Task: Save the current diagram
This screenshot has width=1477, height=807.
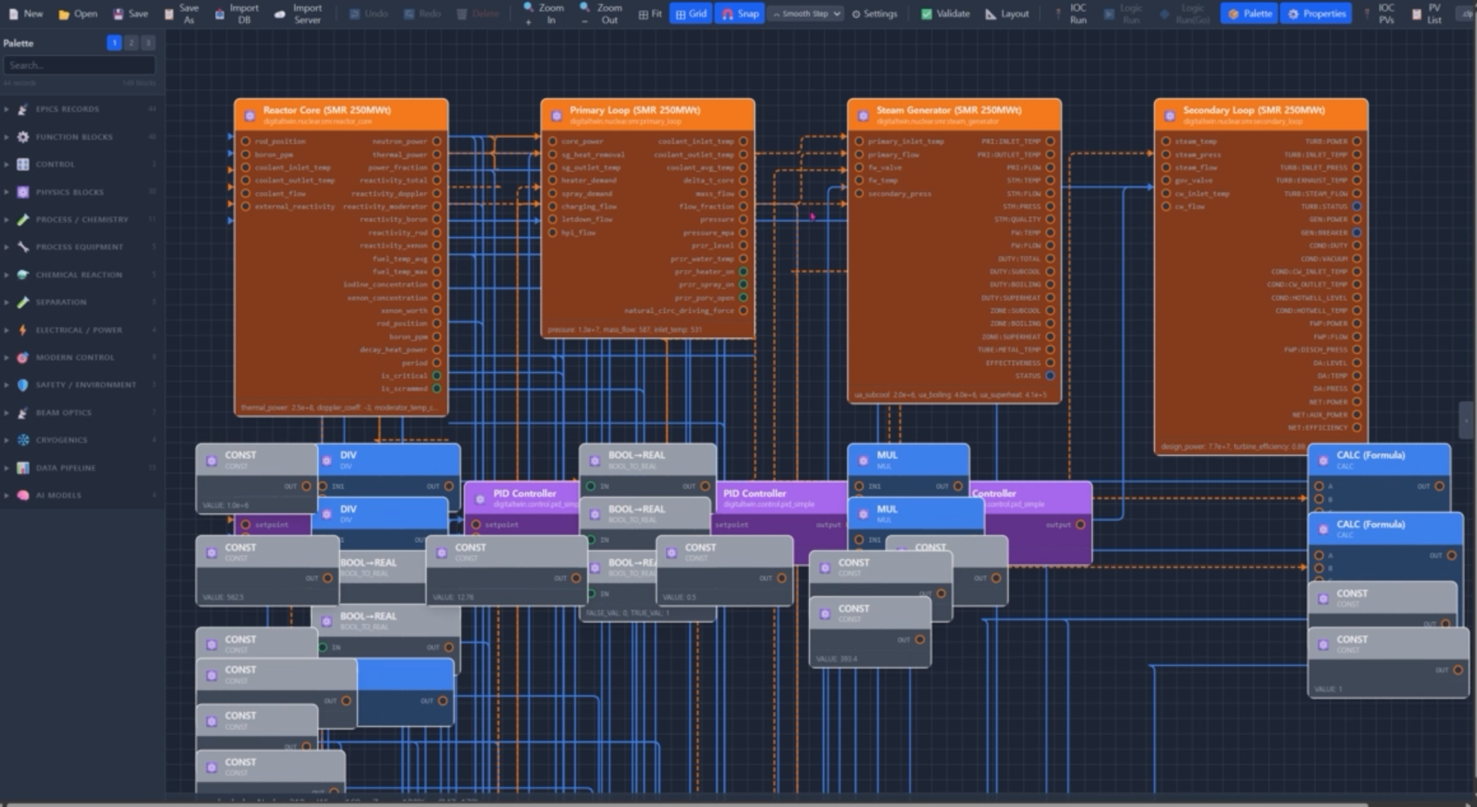Action: tap(131, 14)
